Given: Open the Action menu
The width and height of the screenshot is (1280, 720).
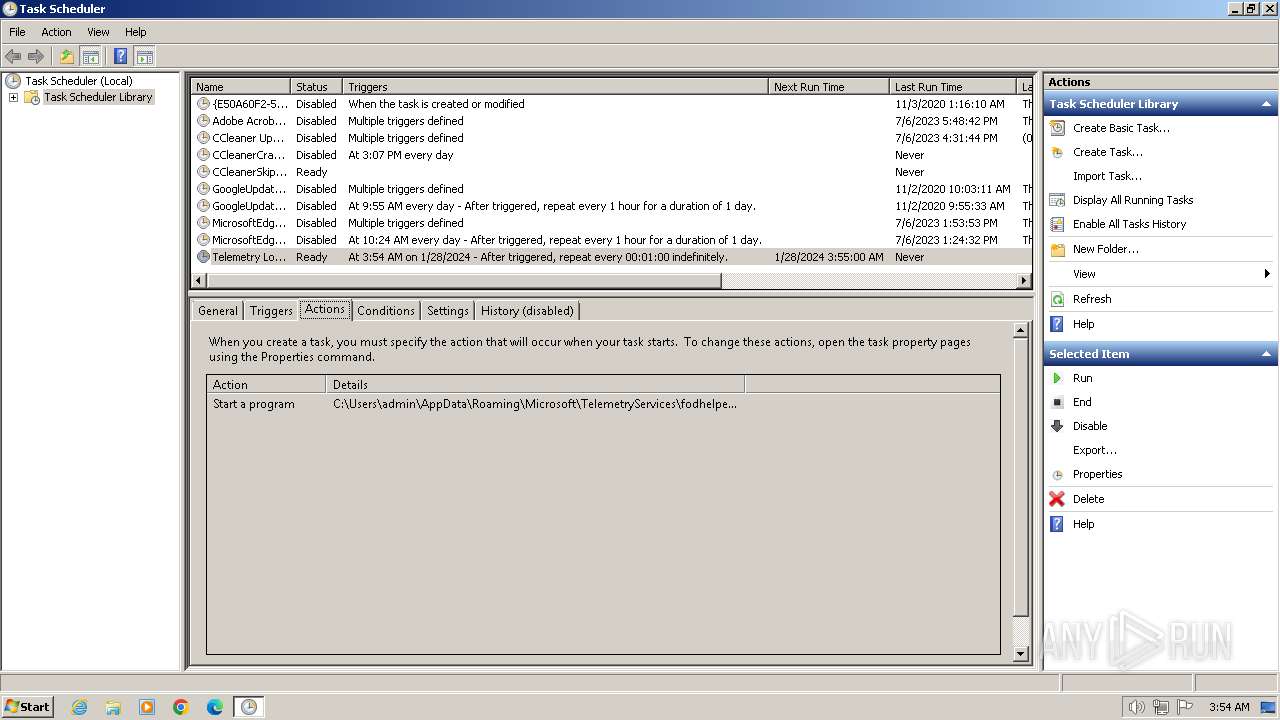Looking at the screenshot, I should pyautogui.click(x=56, y=32).
